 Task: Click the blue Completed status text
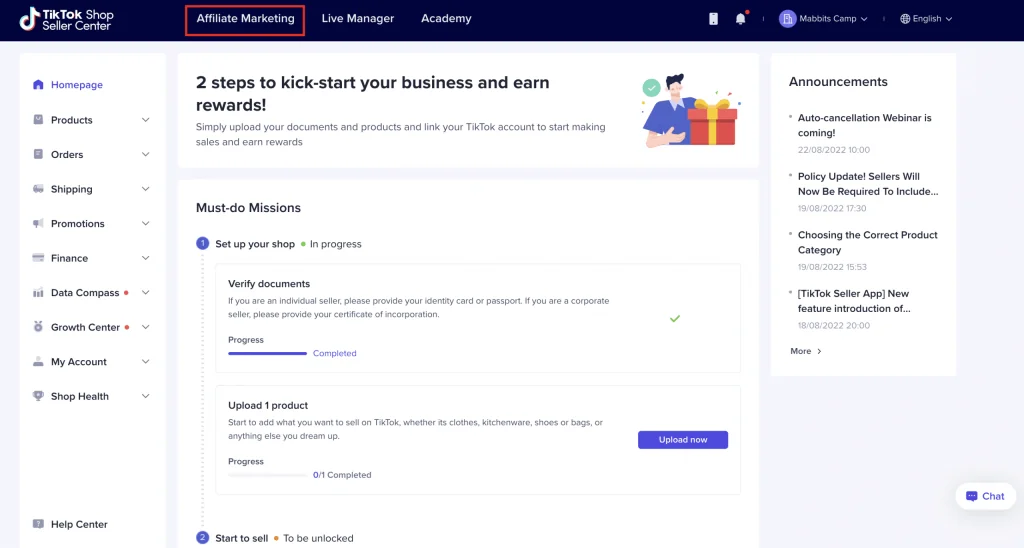click(334, 353)
